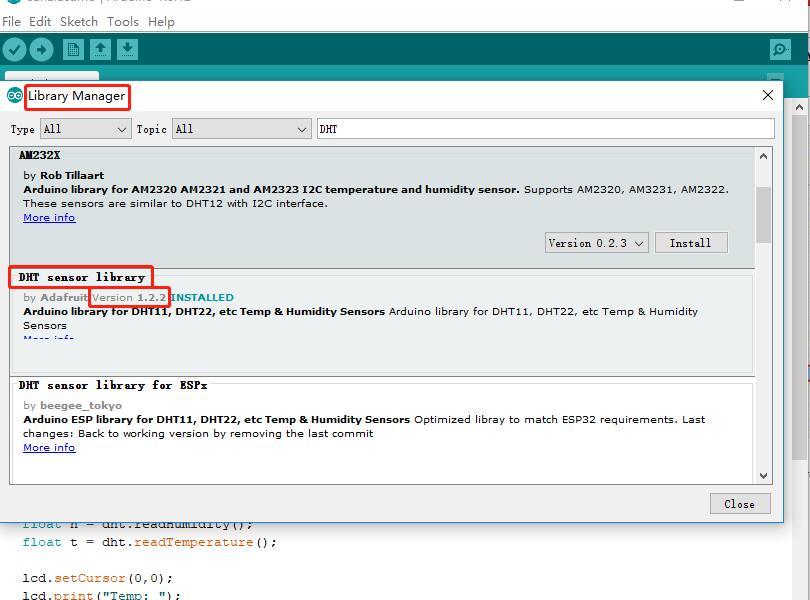Click the Upload arrow icon
Screen dimensions: 810x600
click(x=41, y=50)
